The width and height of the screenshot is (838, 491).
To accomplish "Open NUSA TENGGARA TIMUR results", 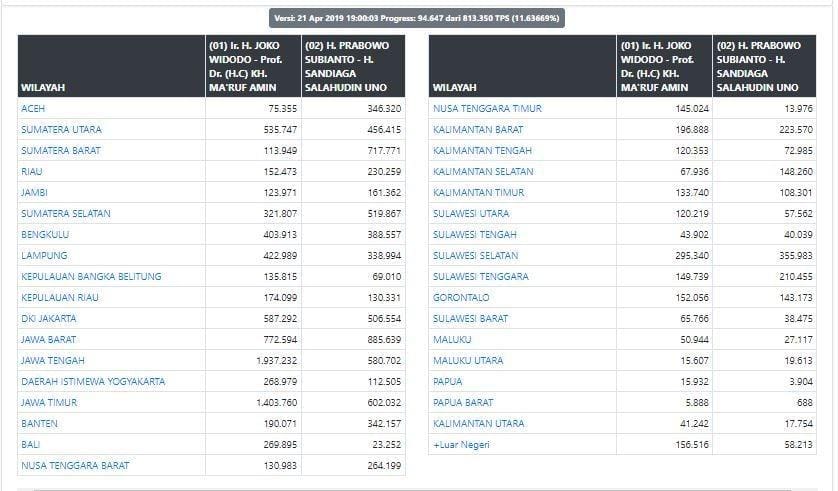I will (x=487, y=108).
